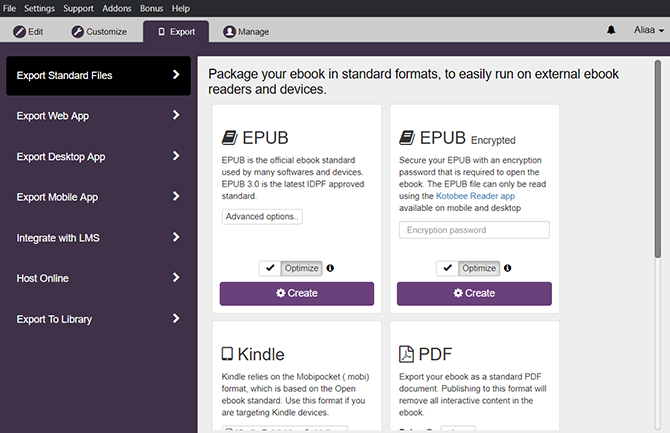Open the Aliaa user dropdown

tap(648, 31)
